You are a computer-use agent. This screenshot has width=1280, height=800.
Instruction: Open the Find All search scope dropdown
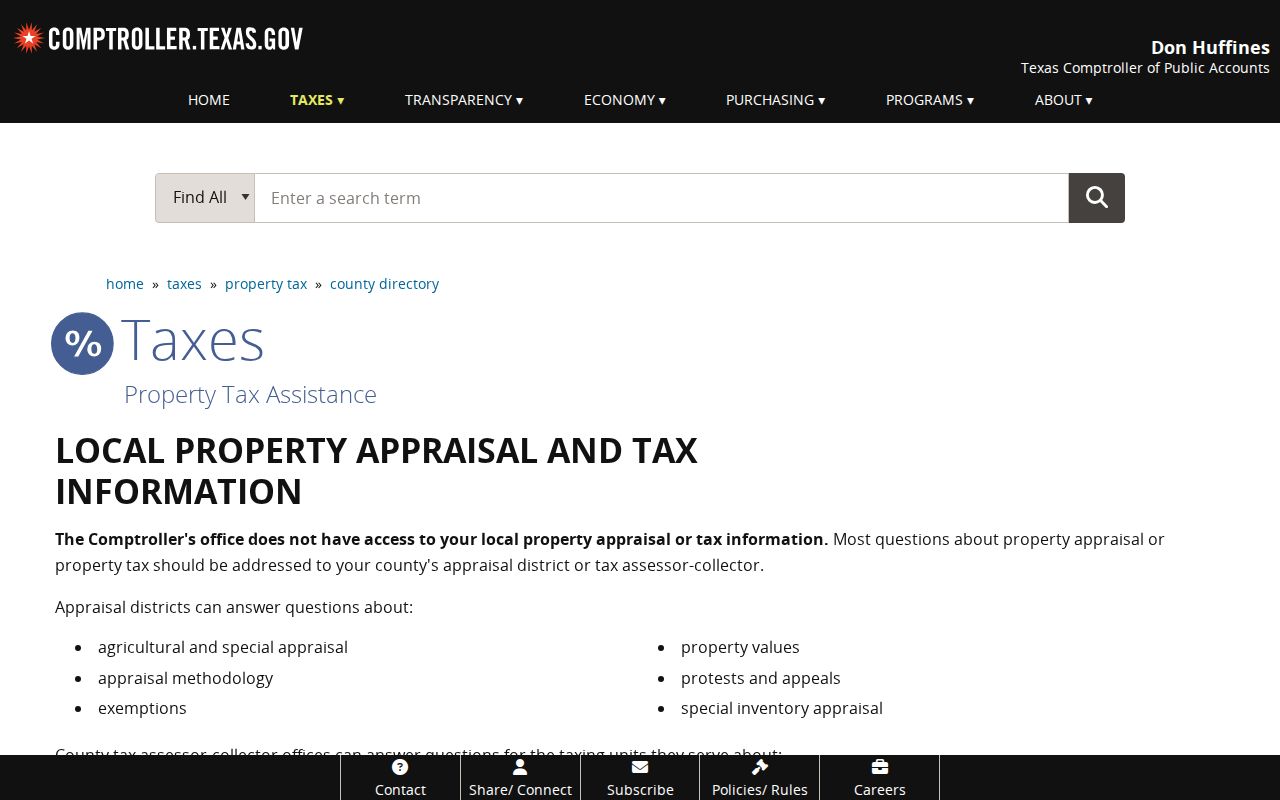[x=205, y=198]
